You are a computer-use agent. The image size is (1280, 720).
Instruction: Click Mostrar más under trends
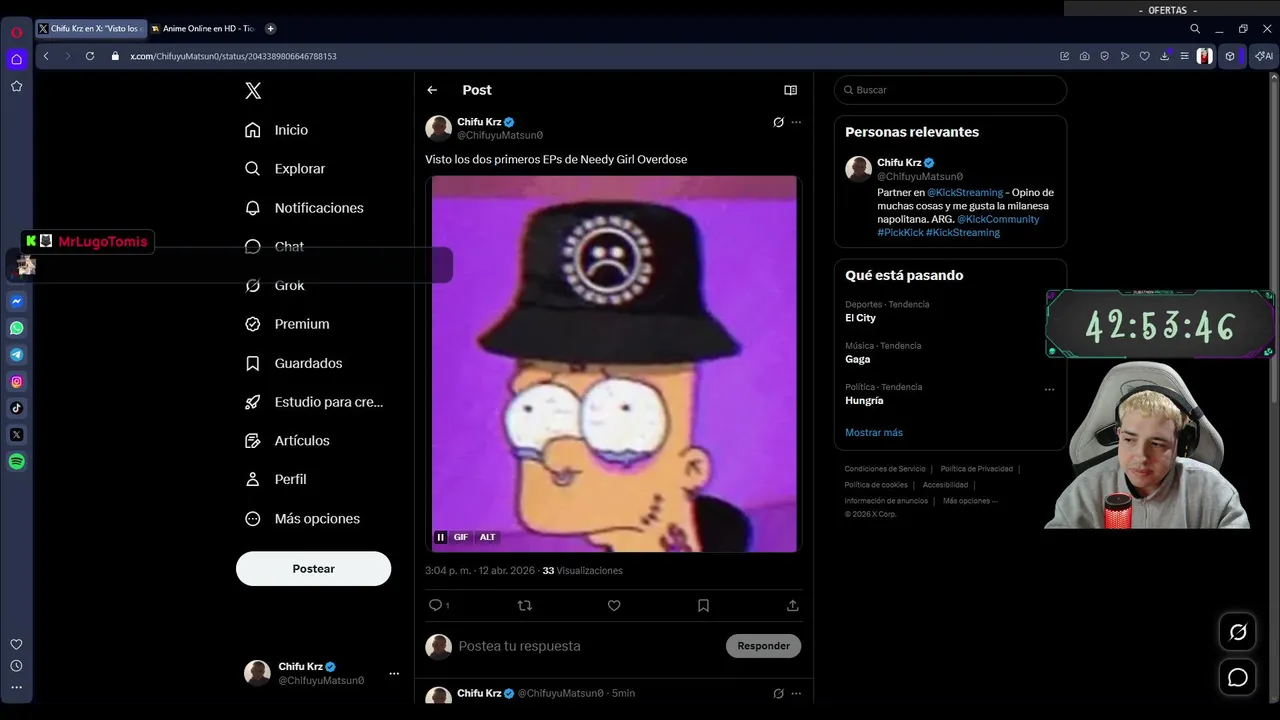coord(874,432)
